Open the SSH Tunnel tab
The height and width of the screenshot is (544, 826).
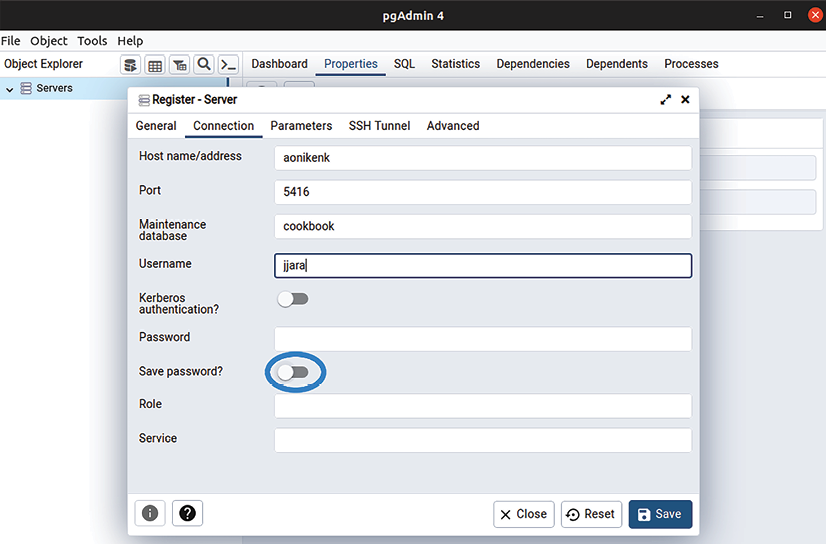coord(379,126)
